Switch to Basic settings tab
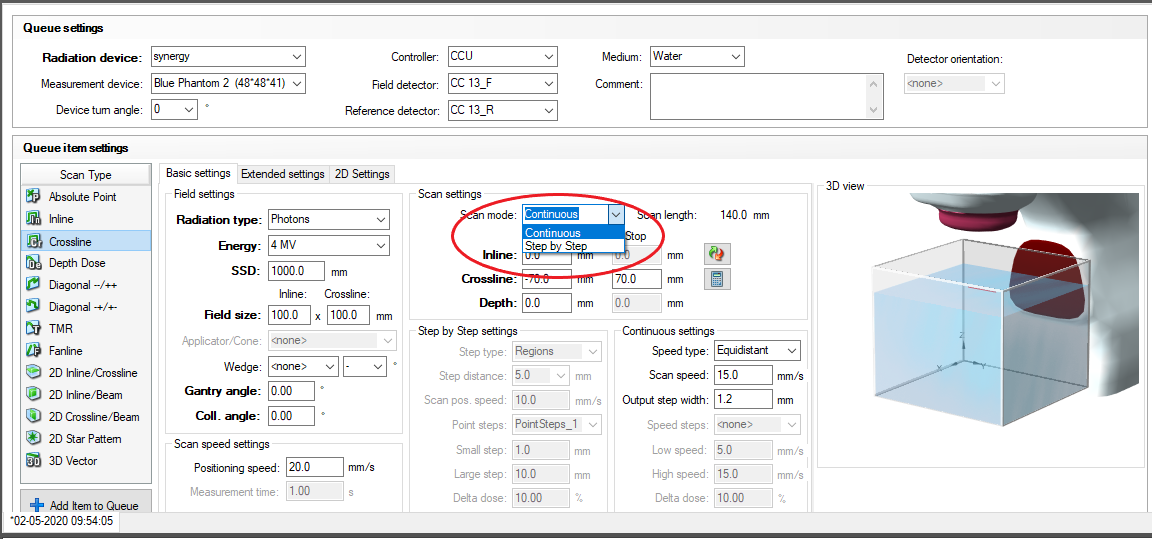Screen dimensions: 1152x539 [198, 173]
